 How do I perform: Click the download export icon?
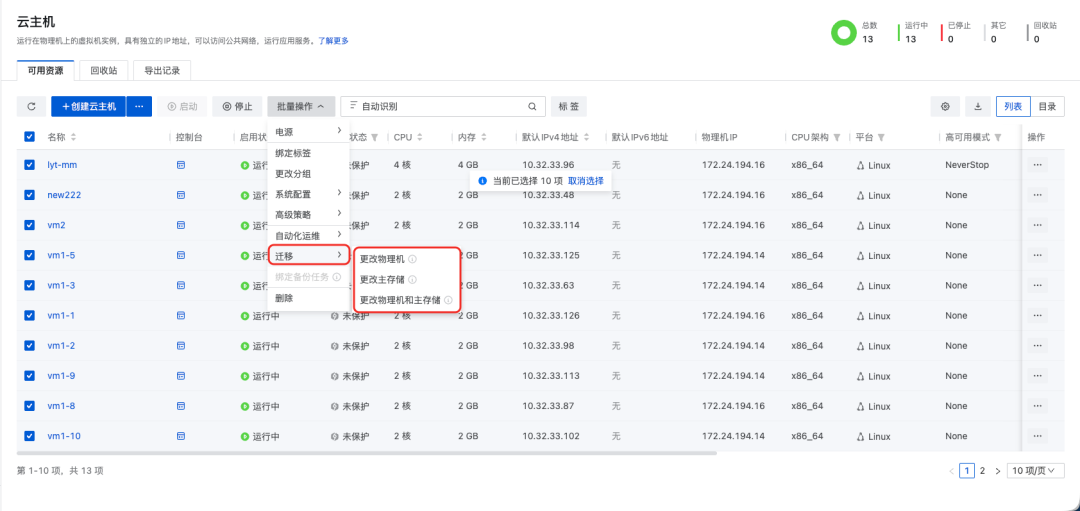pyautogui.click(x=977, y=107)
